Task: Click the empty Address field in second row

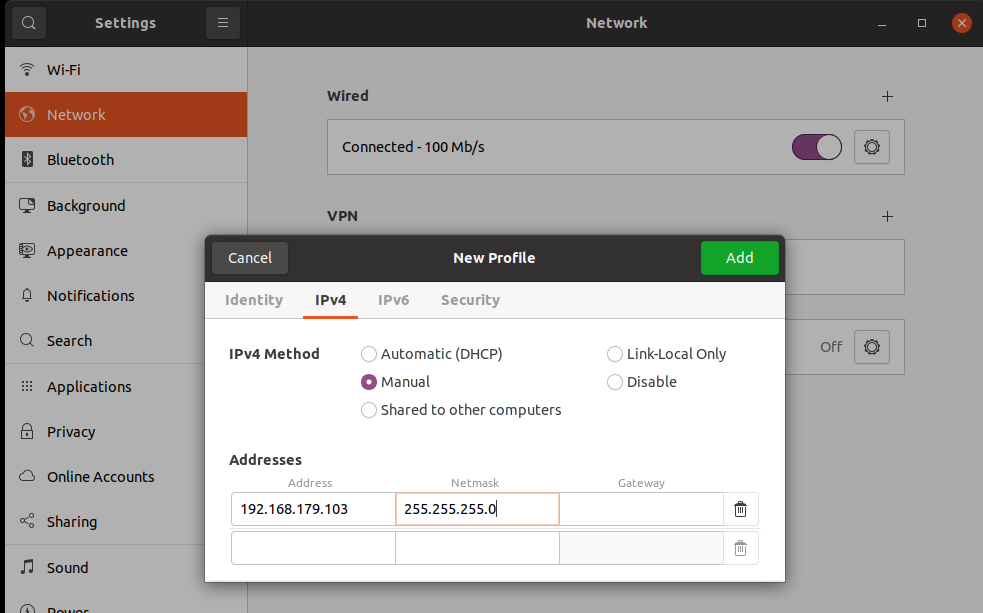Action: click(x=313, y=548)
